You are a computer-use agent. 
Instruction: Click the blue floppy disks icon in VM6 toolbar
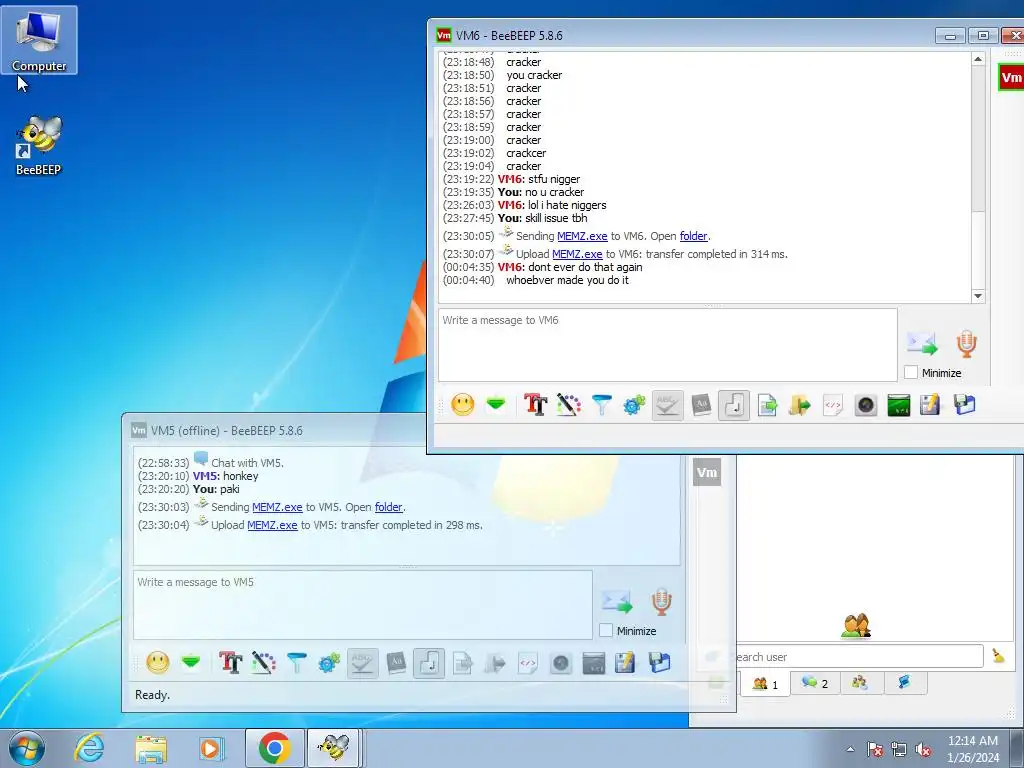click(964, 405)
